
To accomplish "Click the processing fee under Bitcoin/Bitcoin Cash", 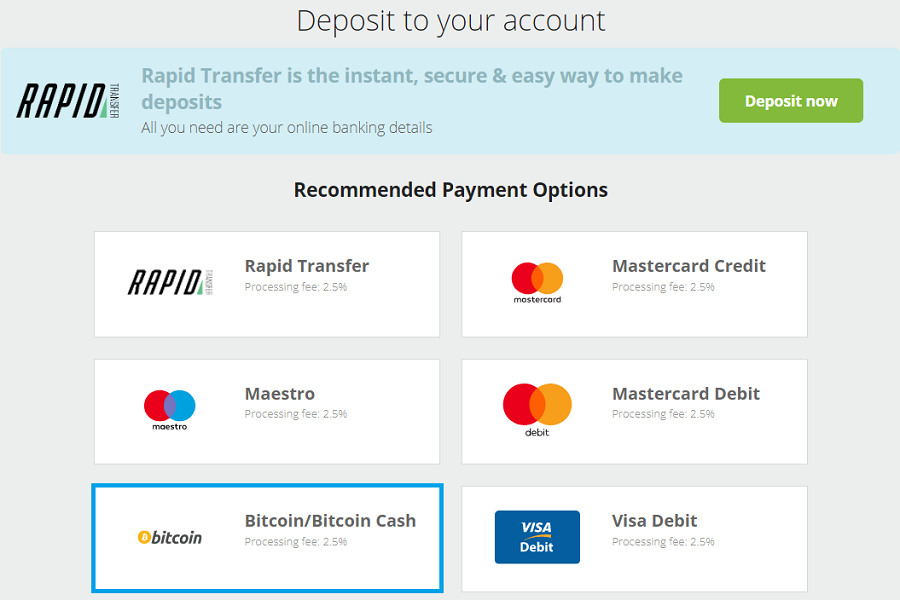I will [x=296, y=541].
